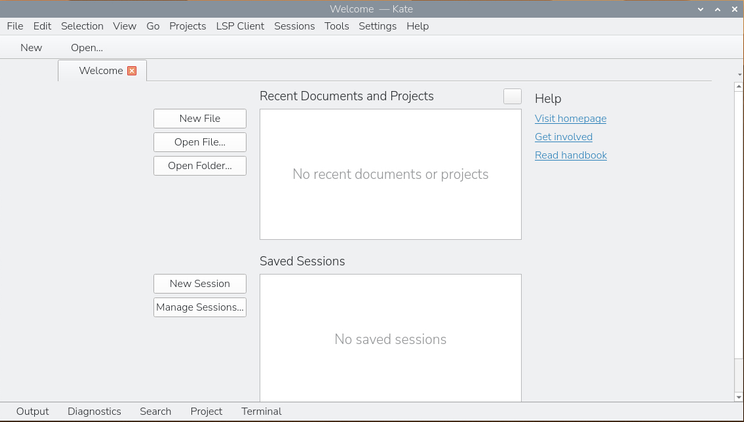744x422 pixels.
Task: Open the File menu
Action: (x=15, y=26)
